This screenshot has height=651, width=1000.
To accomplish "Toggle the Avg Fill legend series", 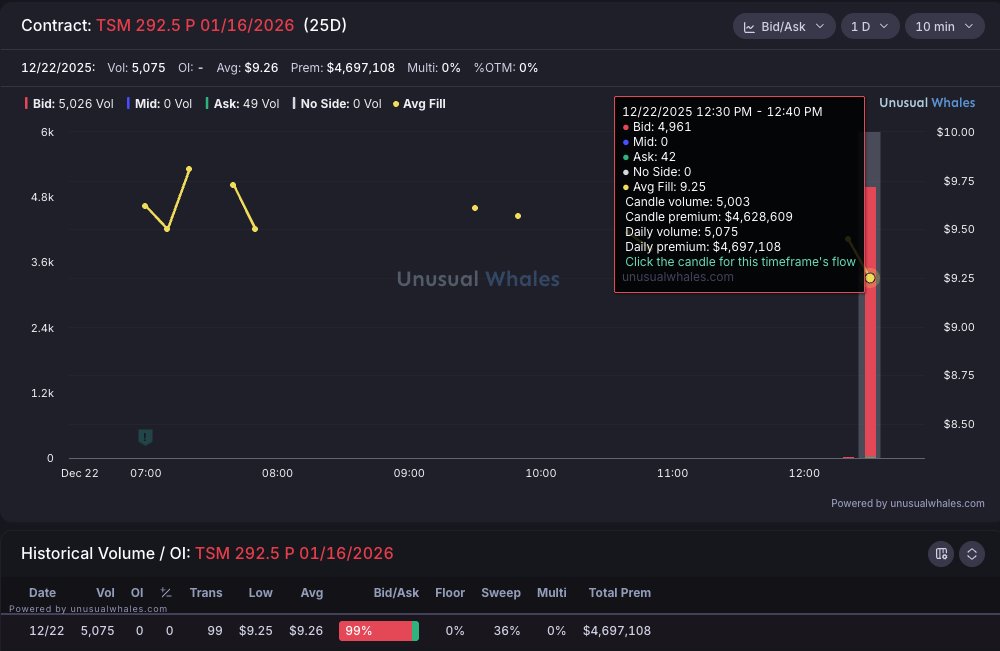I will point(419,103).
